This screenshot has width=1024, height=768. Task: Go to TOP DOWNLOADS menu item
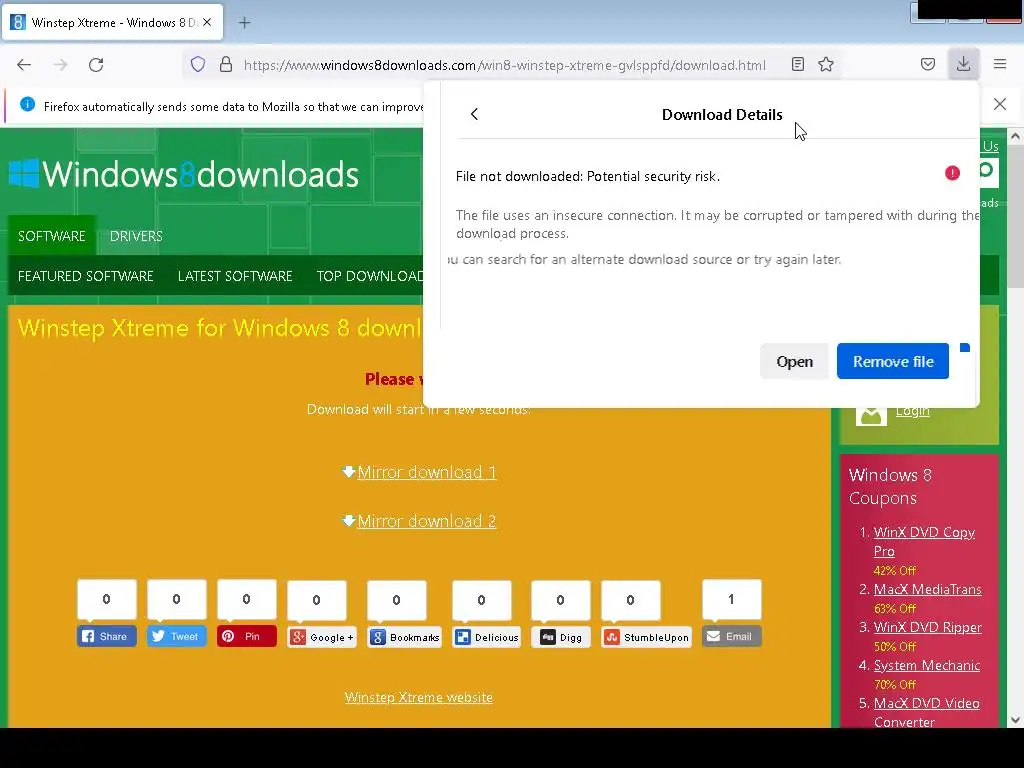tap(370, 276)
